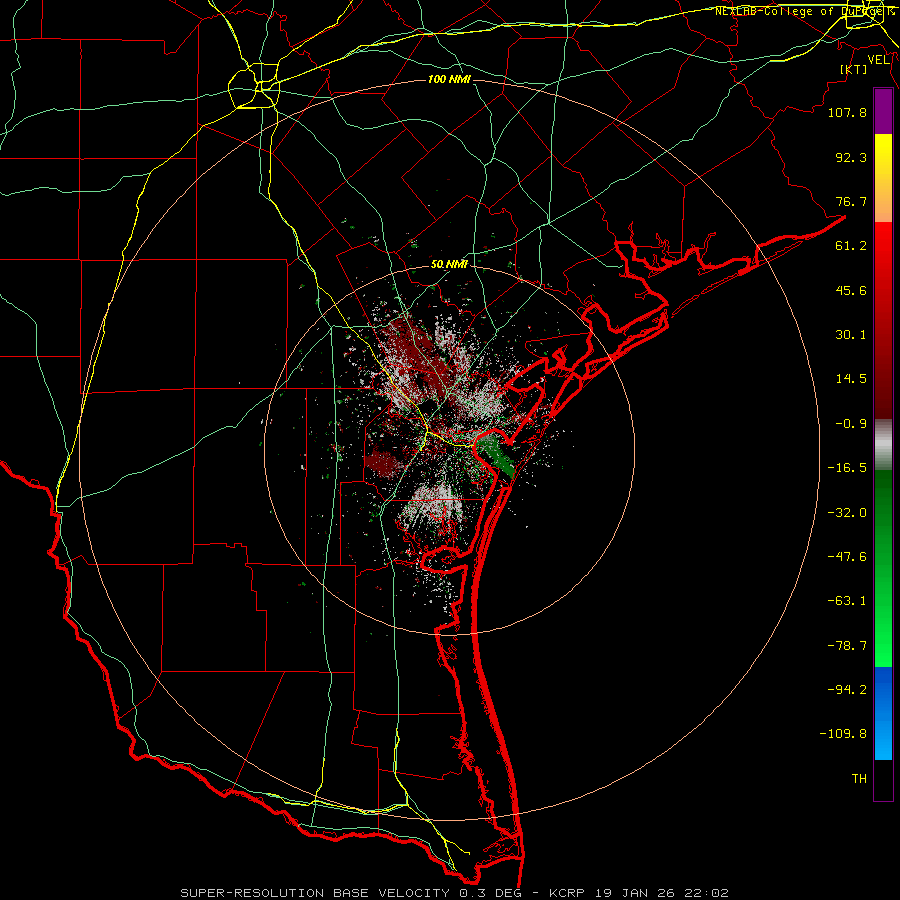Viewport: 900px width, 900px height.
Task: Click the blue segment of the color bar
Action: (883, 713)
